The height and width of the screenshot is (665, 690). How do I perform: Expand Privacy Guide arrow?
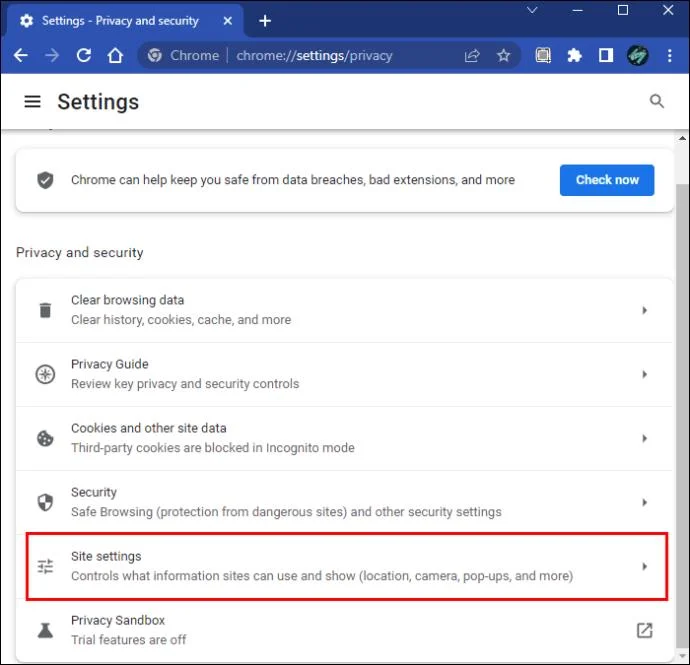point(644,374)
